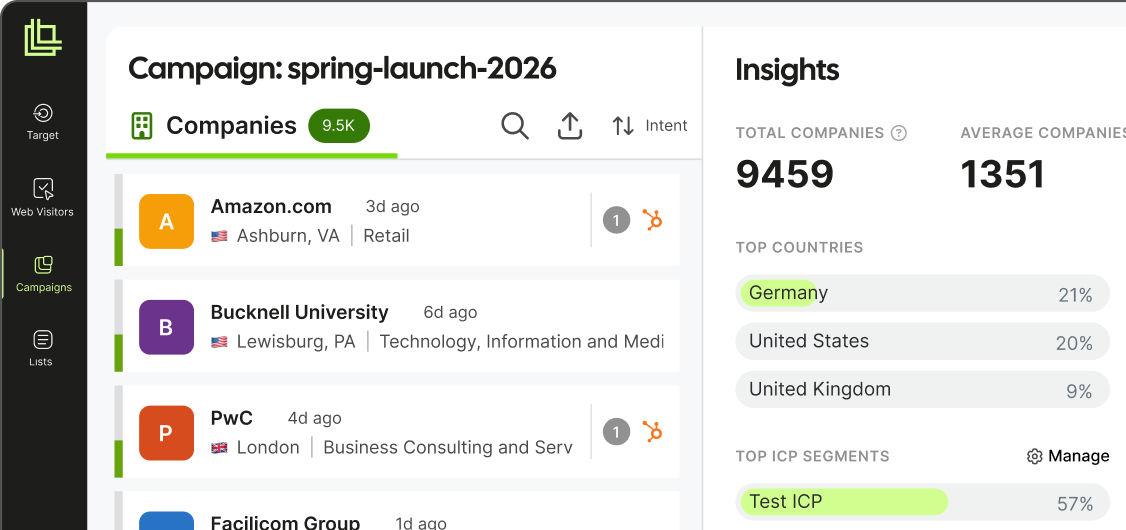Click the Germany 21% percentage value
Image resolution: width=1126 pixels, height=530 pixels.
1075,295
